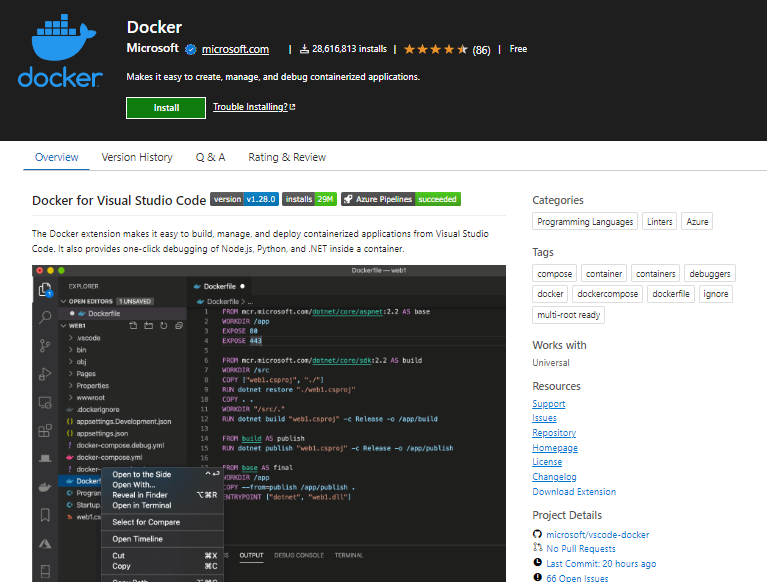The height and width of the screenshot is (582, 767).
Task: Open the Support resource link
Action: point(548,404)
